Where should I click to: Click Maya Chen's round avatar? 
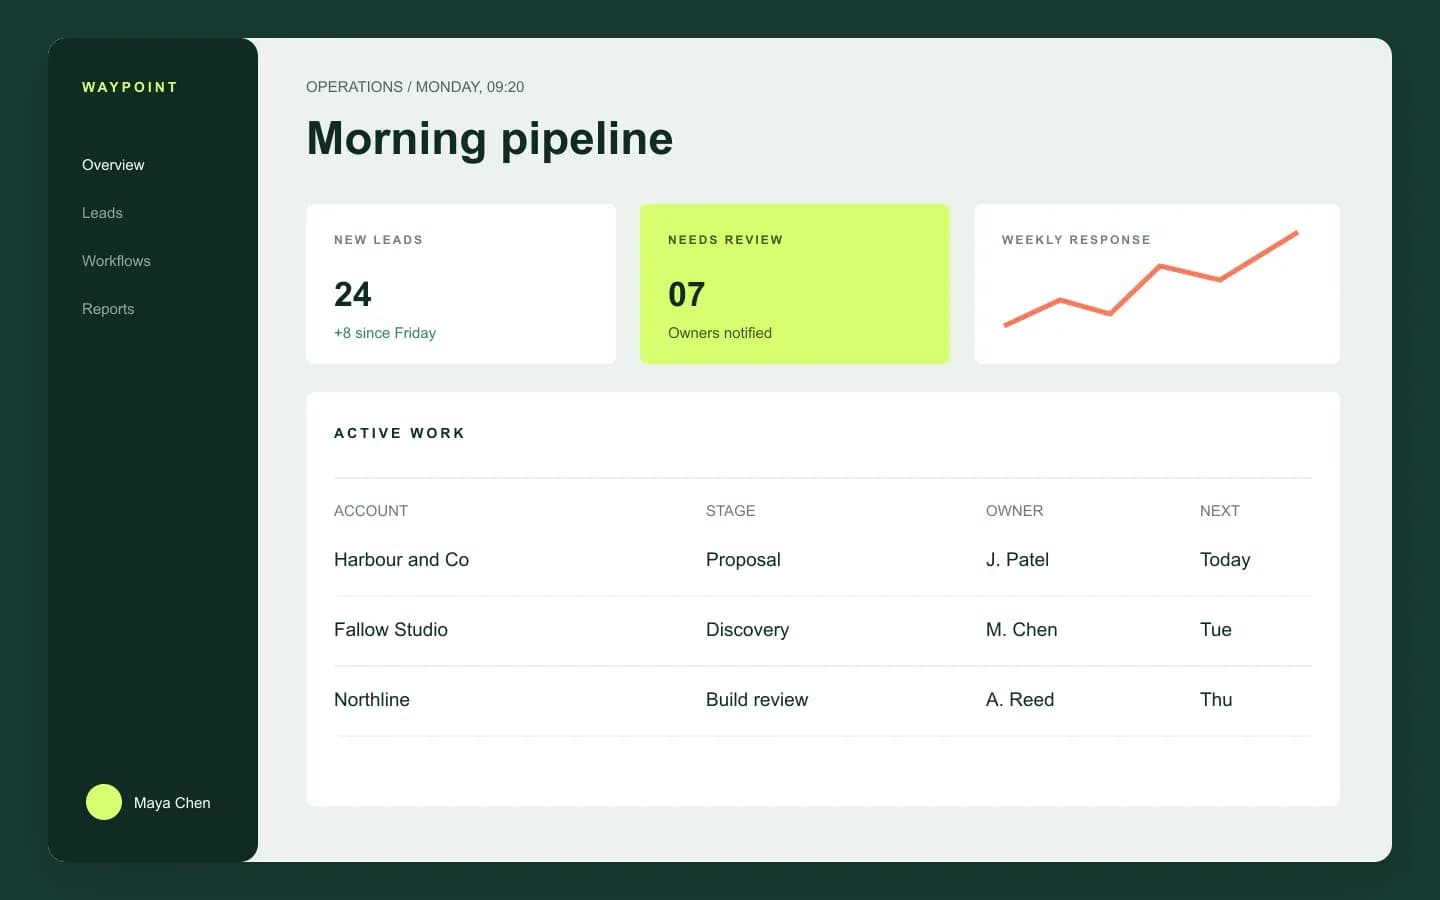coord(104,802)
